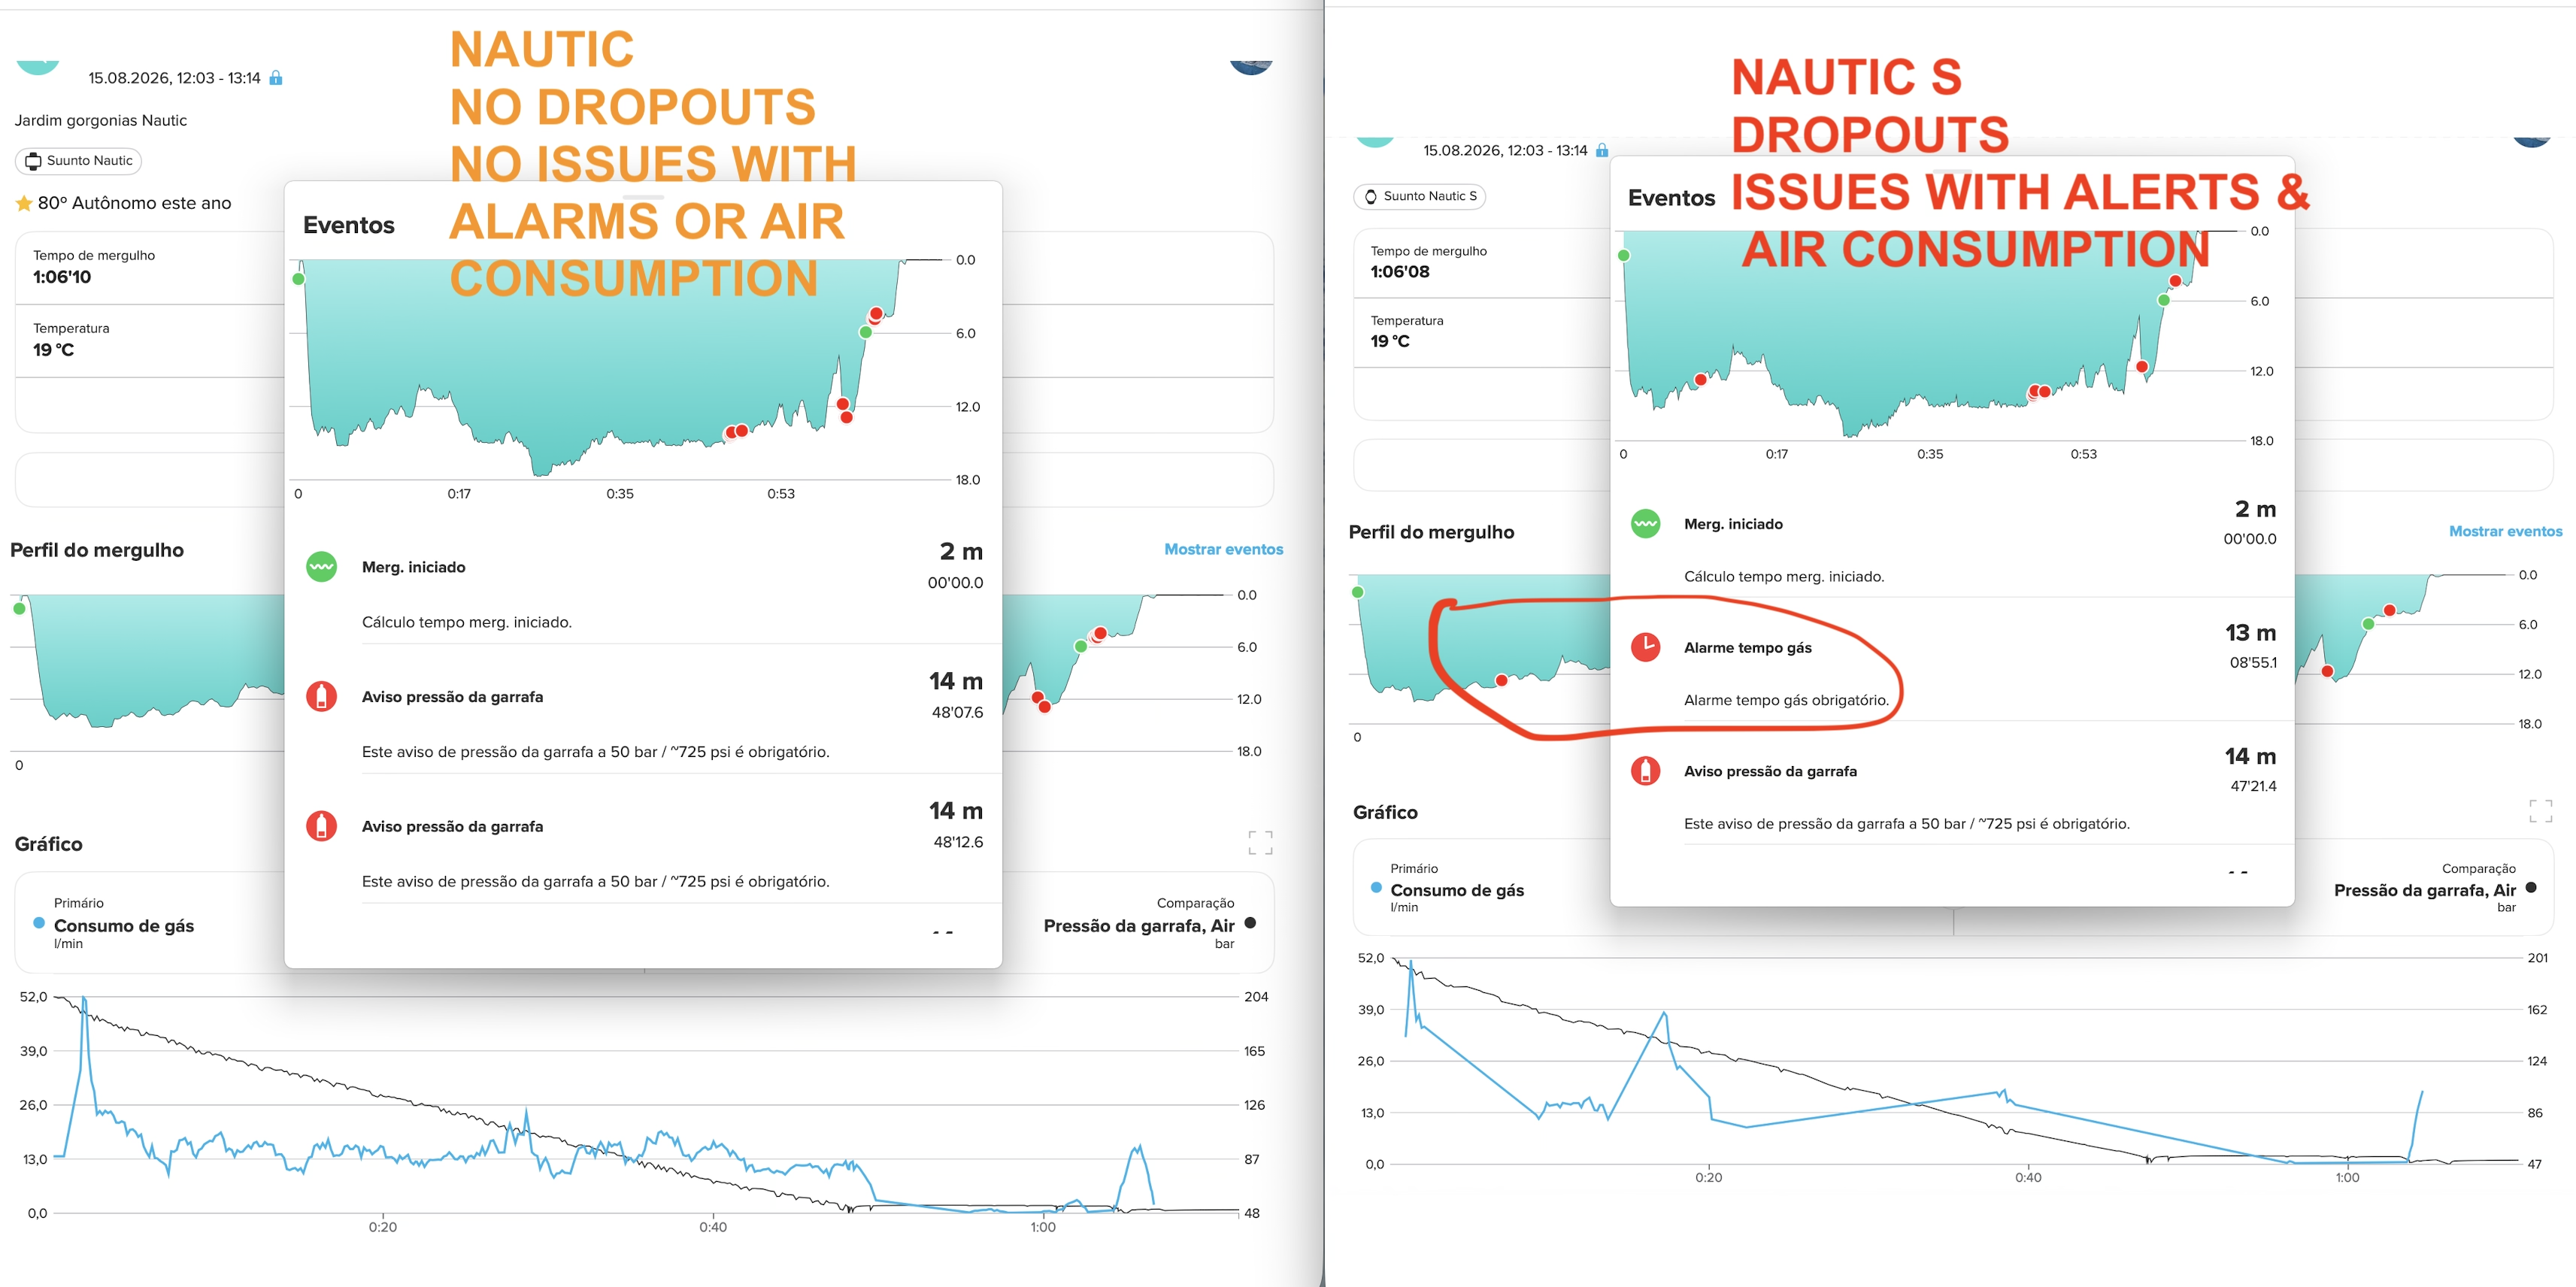2576x1287 pixels.
Task: Click the red bottle icon for the 47'21.4 warning
Action: tap(1645, 771)
